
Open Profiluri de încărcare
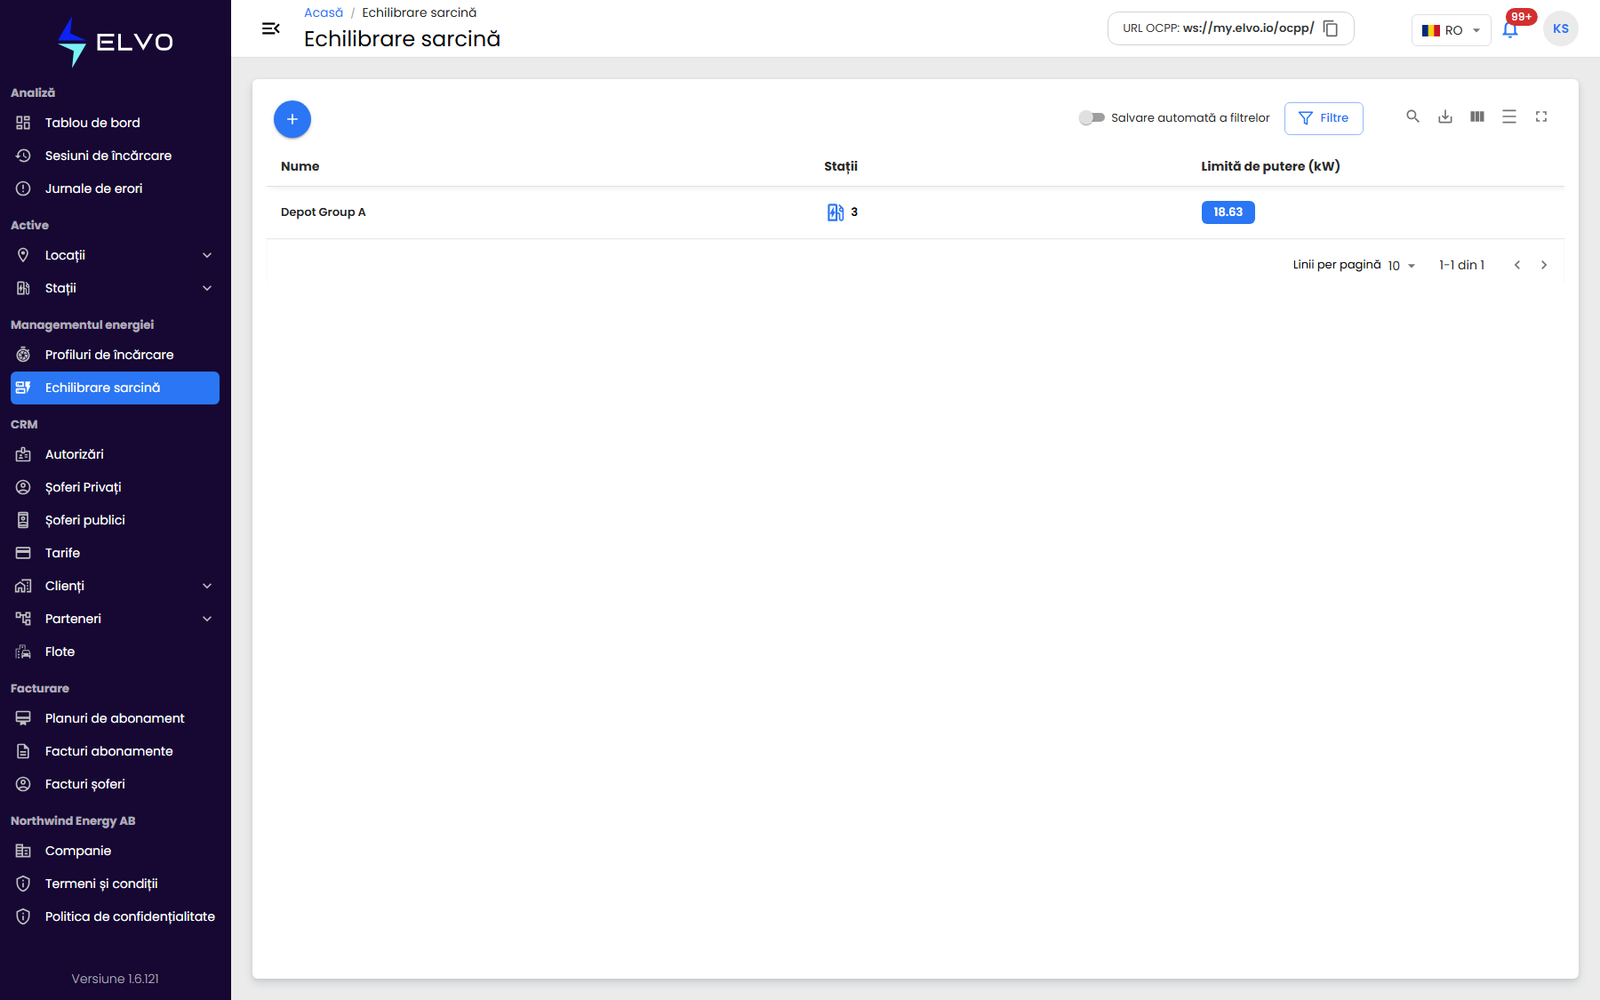point(115,355)
